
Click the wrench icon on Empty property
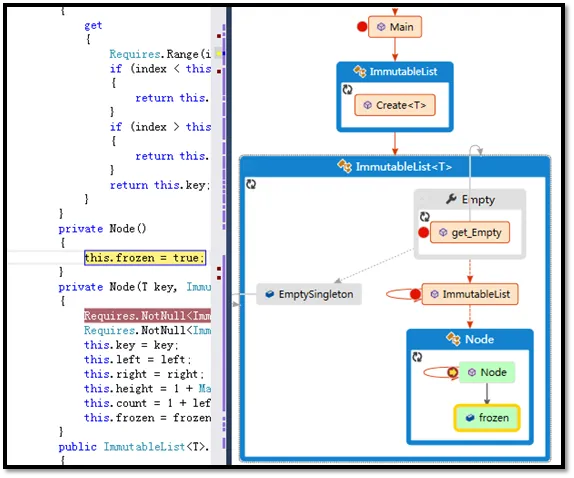pos(451,199)
